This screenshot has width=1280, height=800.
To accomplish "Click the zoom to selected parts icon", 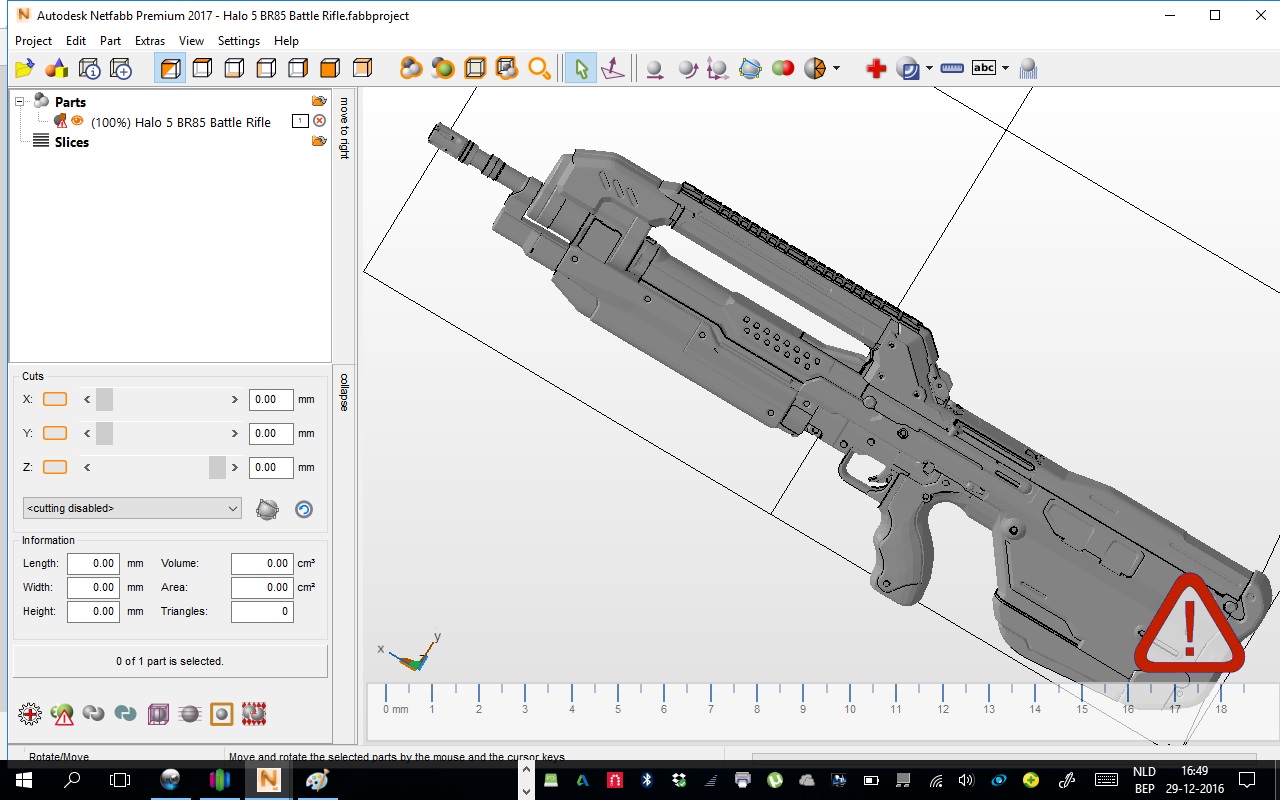I will (x=443, y=68).
